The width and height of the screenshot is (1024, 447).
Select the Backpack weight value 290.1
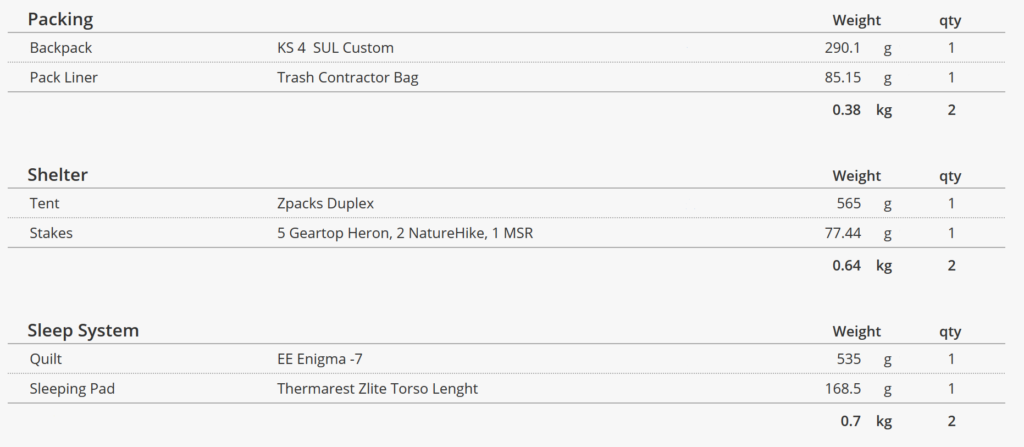click(842, 48)
